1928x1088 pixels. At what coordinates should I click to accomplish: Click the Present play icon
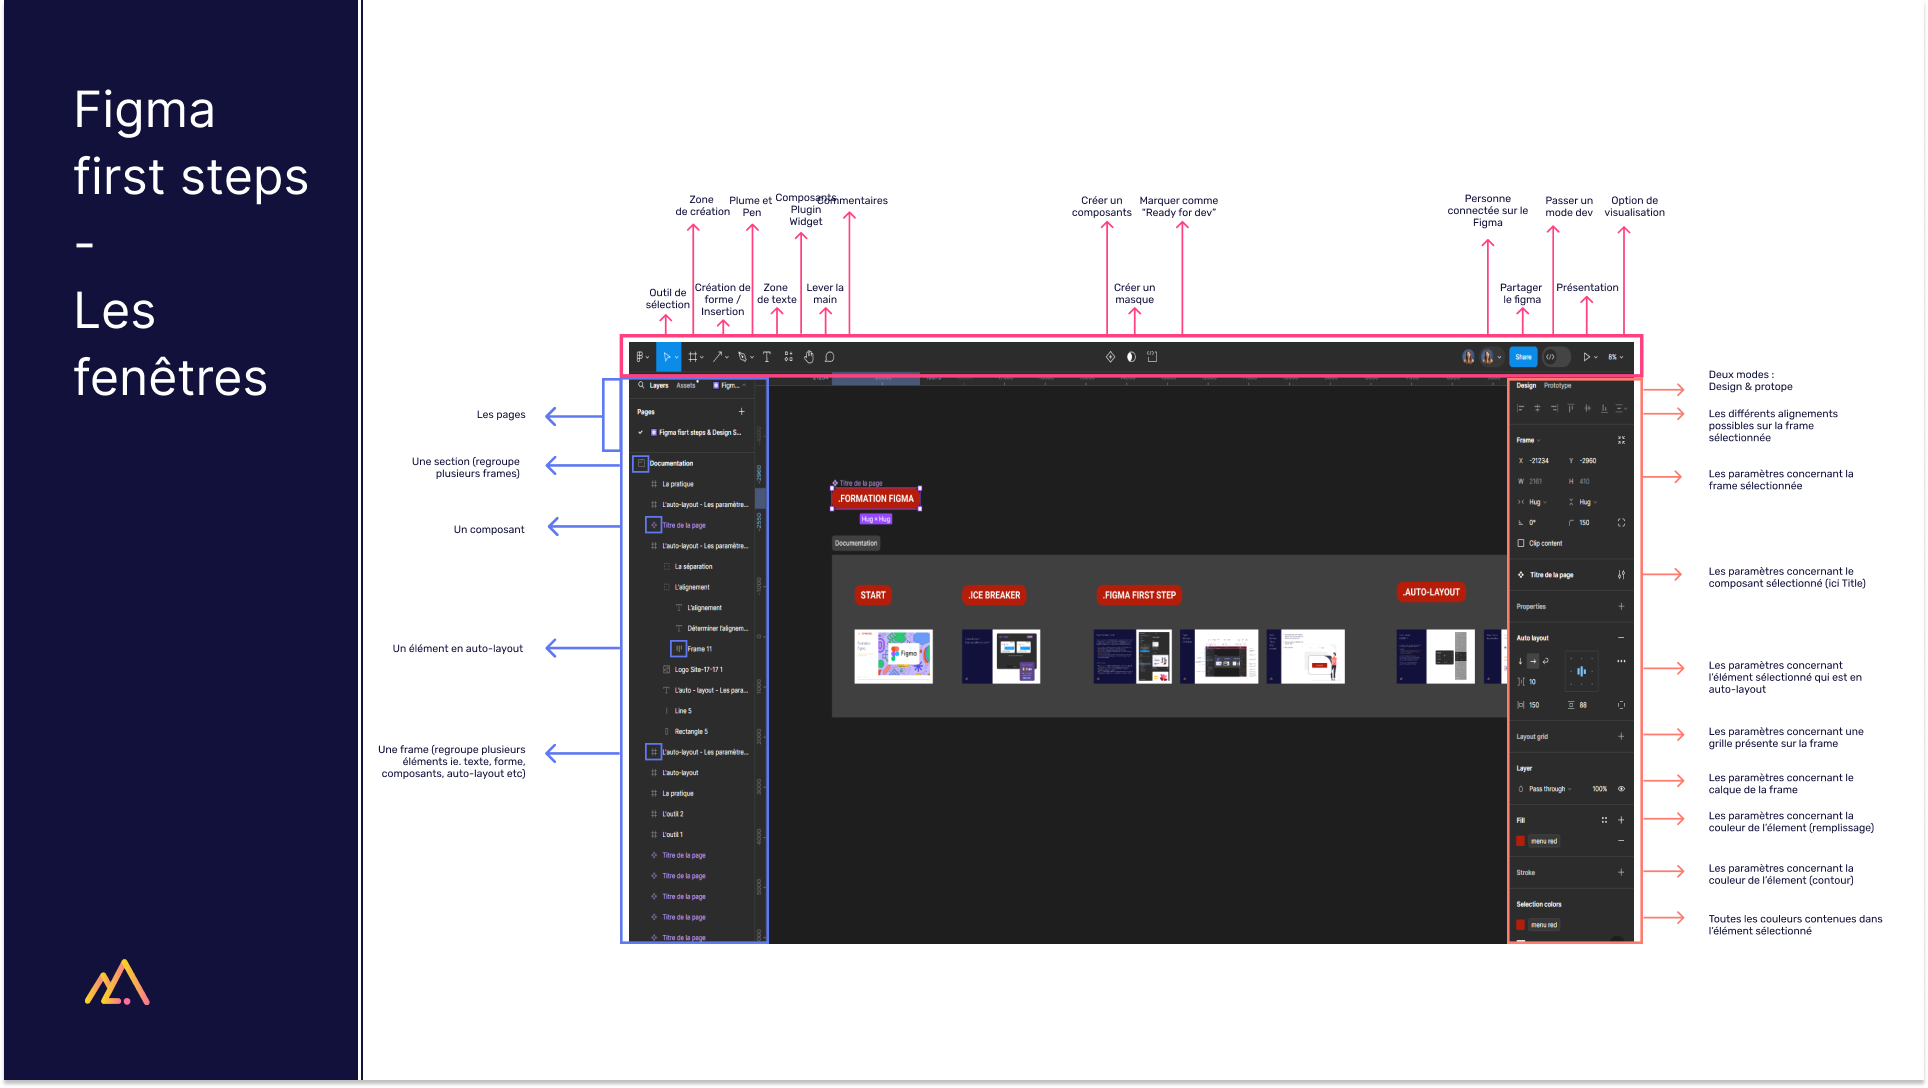tap(1586, 357)
